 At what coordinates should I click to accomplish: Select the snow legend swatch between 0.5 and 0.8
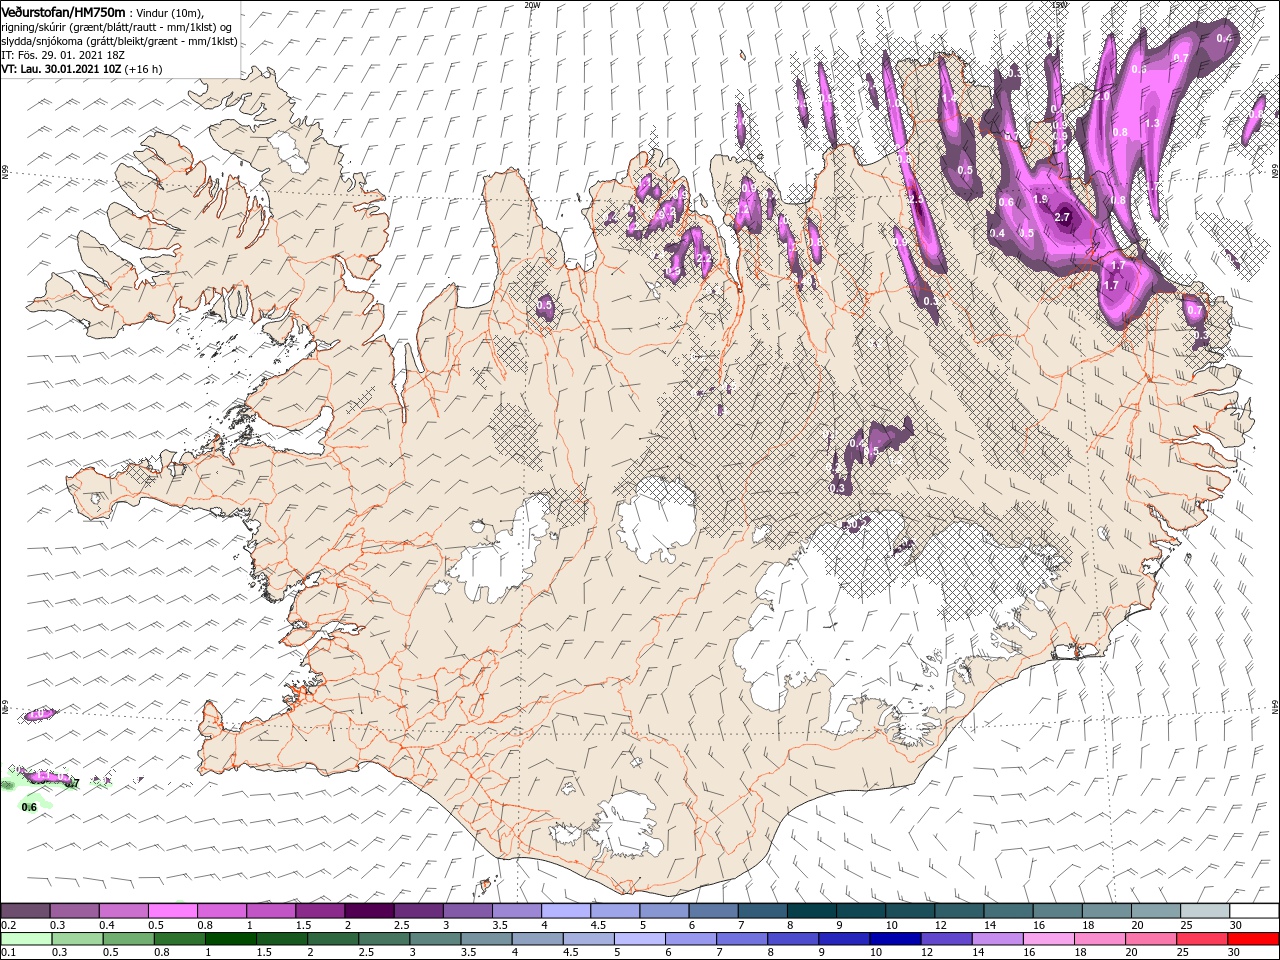coord(172,911)
